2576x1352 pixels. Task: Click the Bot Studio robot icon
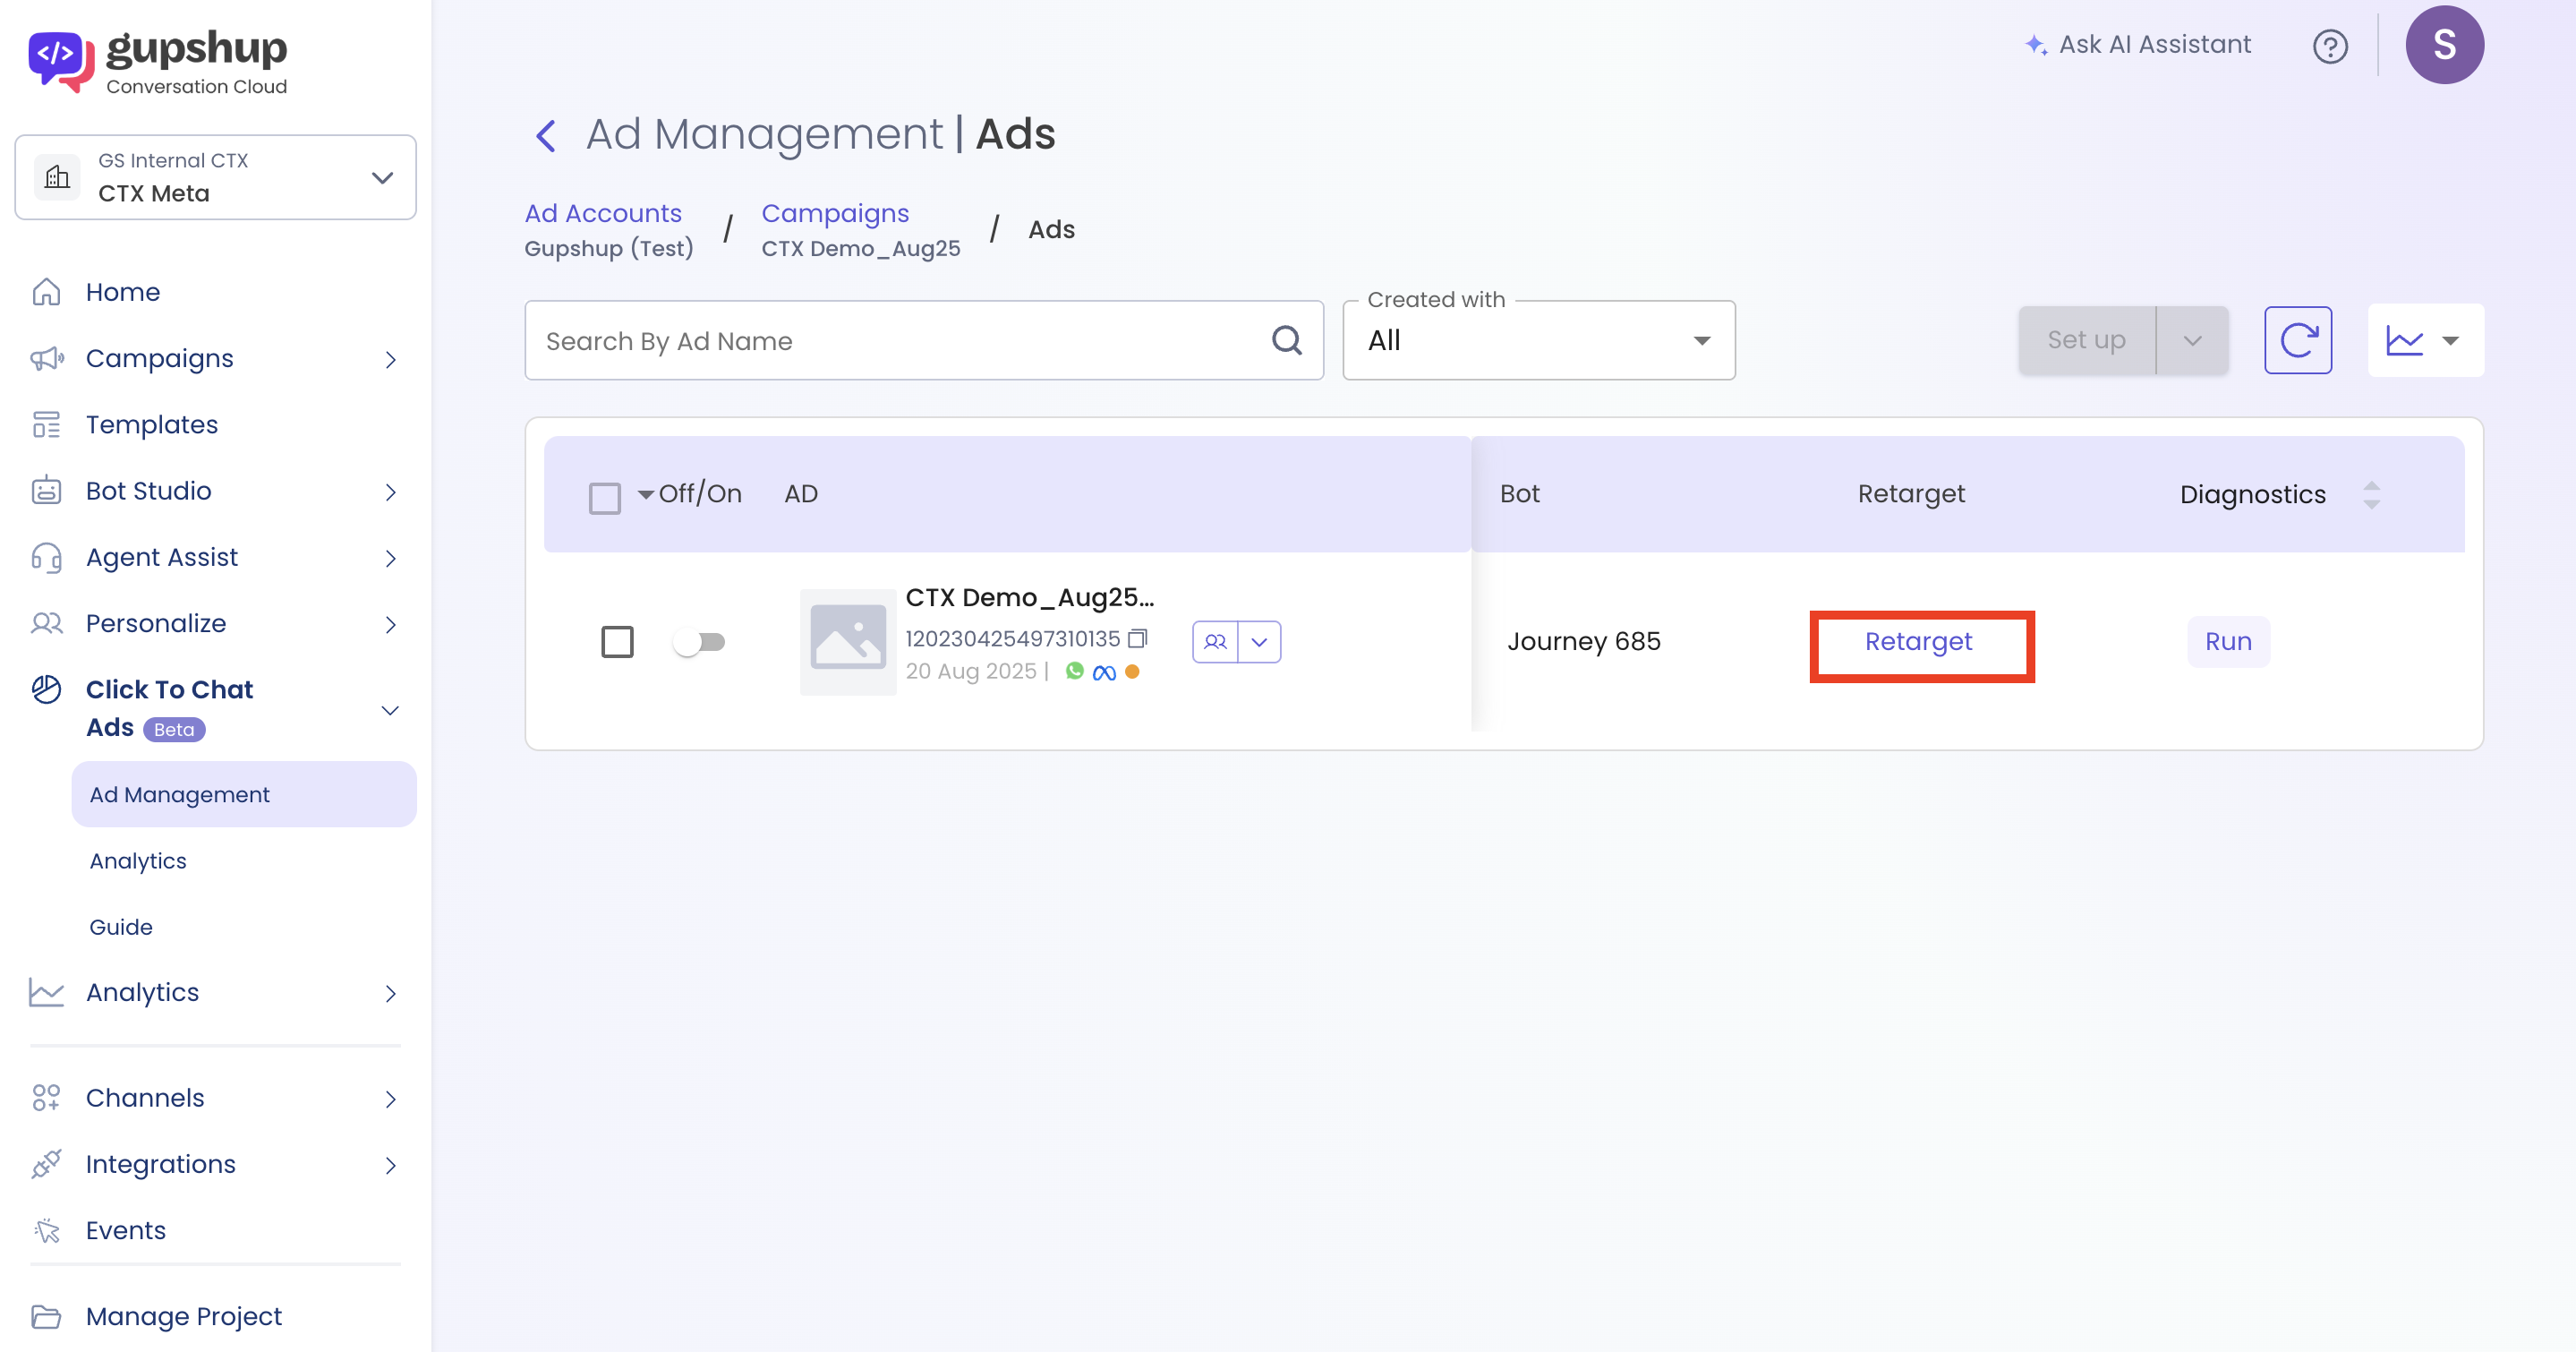(x=46, y=491)
